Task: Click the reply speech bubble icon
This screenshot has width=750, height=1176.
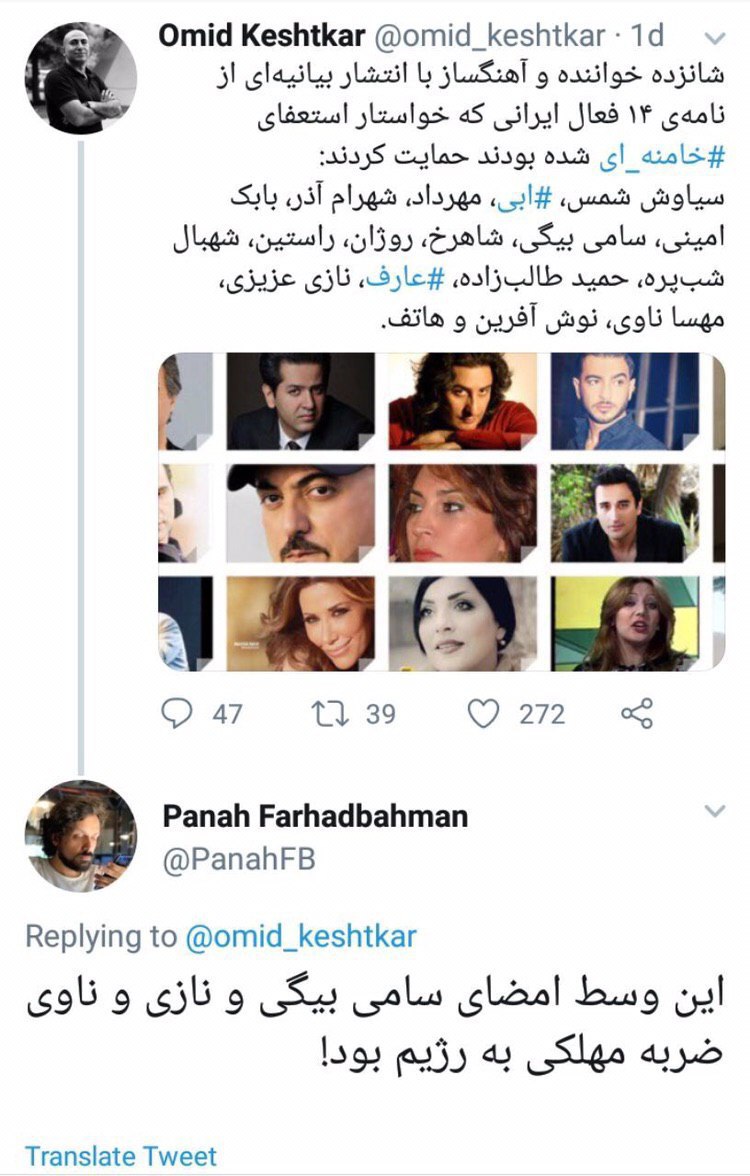Action: (175, 713)
